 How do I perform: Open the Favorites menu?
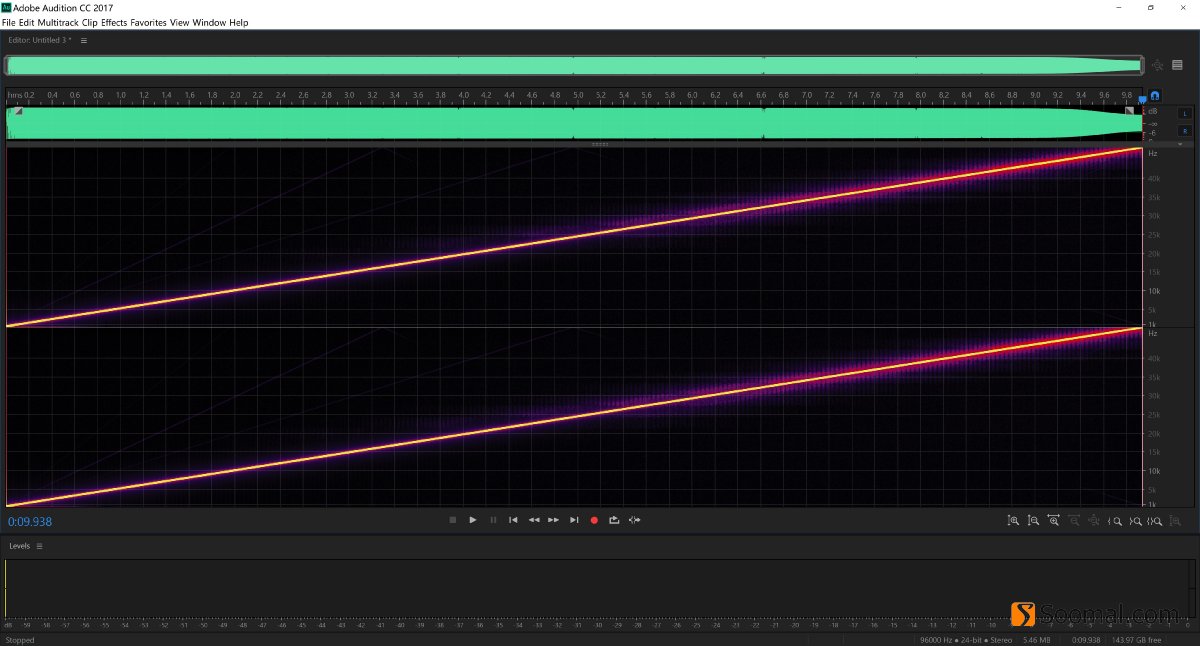pos(149,22)
